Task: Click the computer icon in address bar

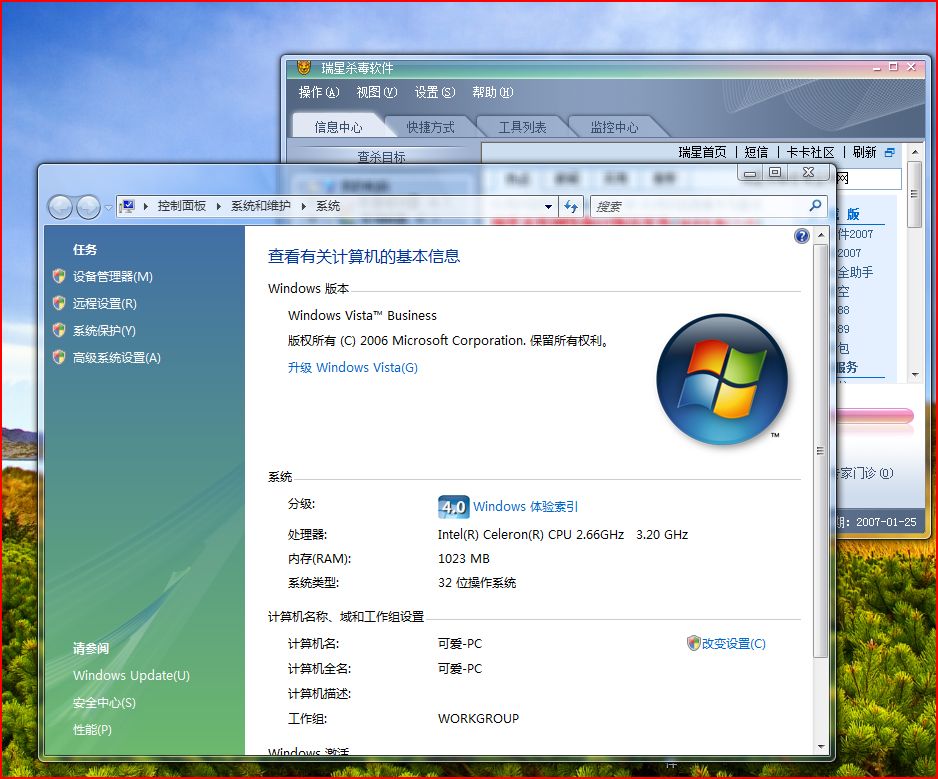Action: (127, 206)
